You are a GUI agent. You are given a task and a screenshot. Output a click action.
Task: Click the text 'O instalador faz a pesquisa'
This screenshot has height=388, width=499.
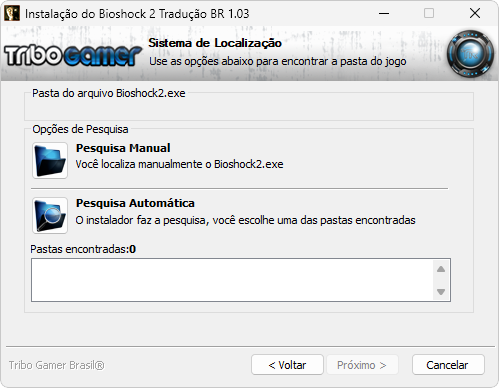(x=140, y=220)
